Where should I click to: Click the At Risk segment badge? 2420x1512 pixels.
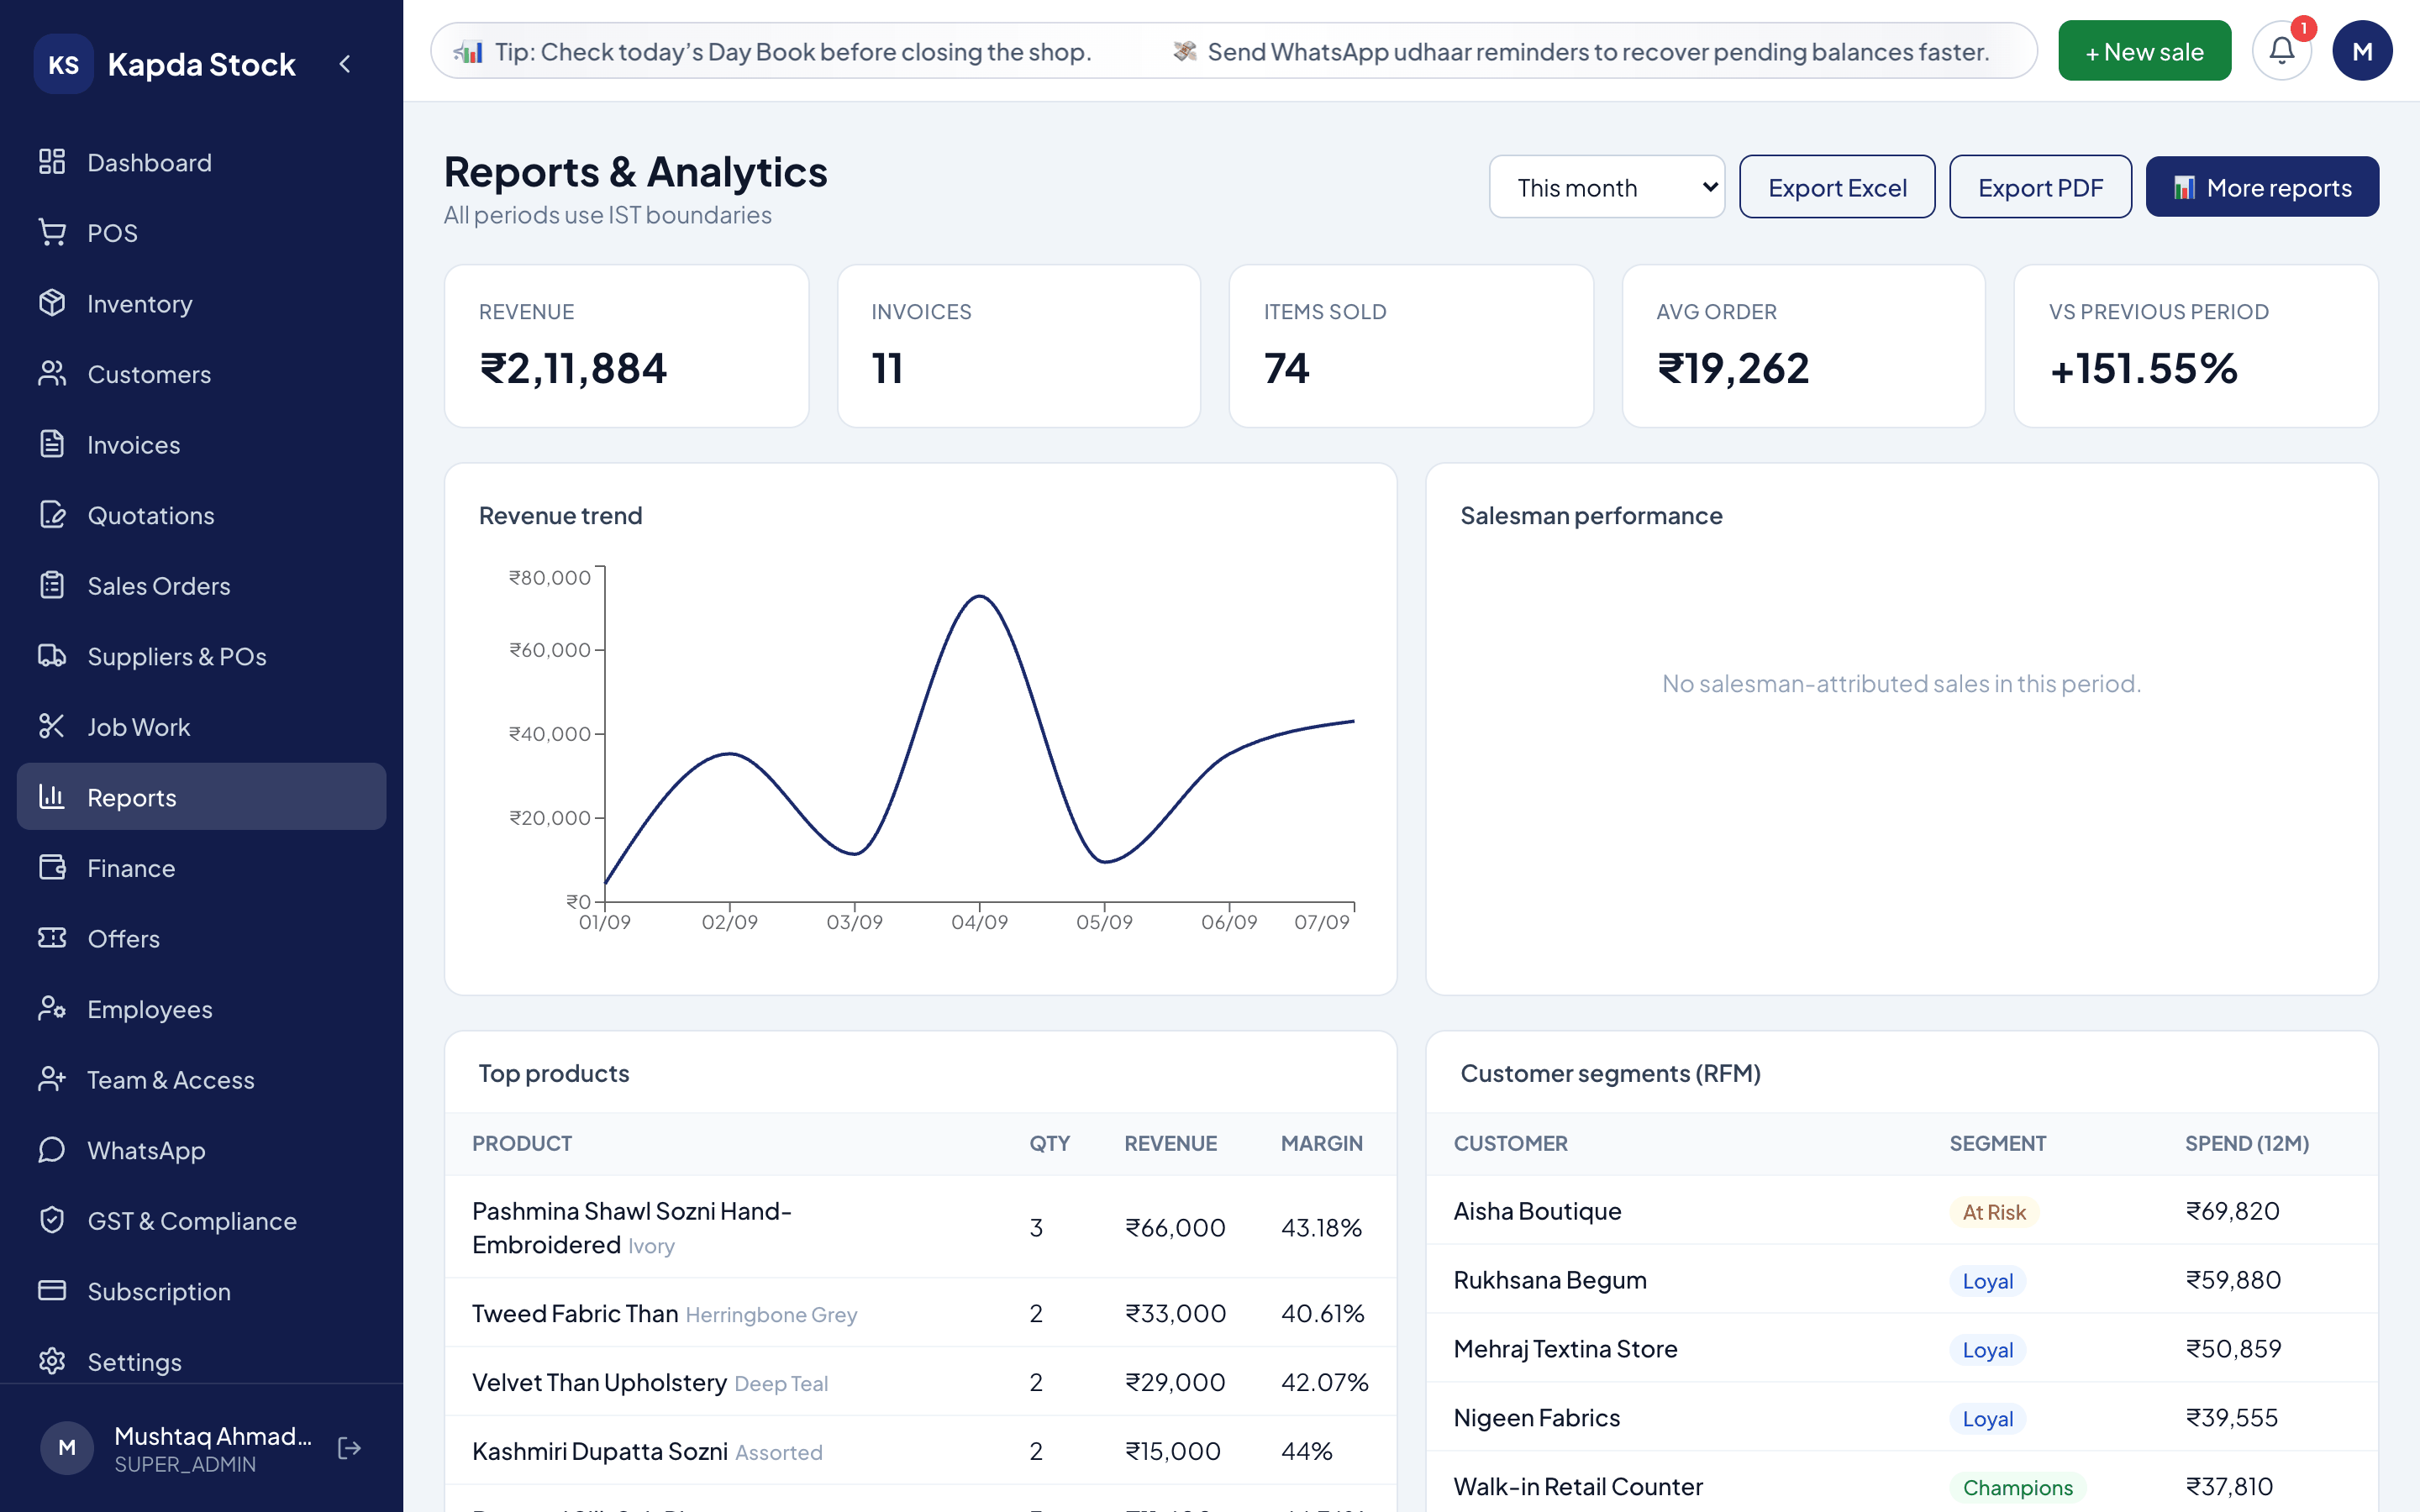tap(1993, 1212)
